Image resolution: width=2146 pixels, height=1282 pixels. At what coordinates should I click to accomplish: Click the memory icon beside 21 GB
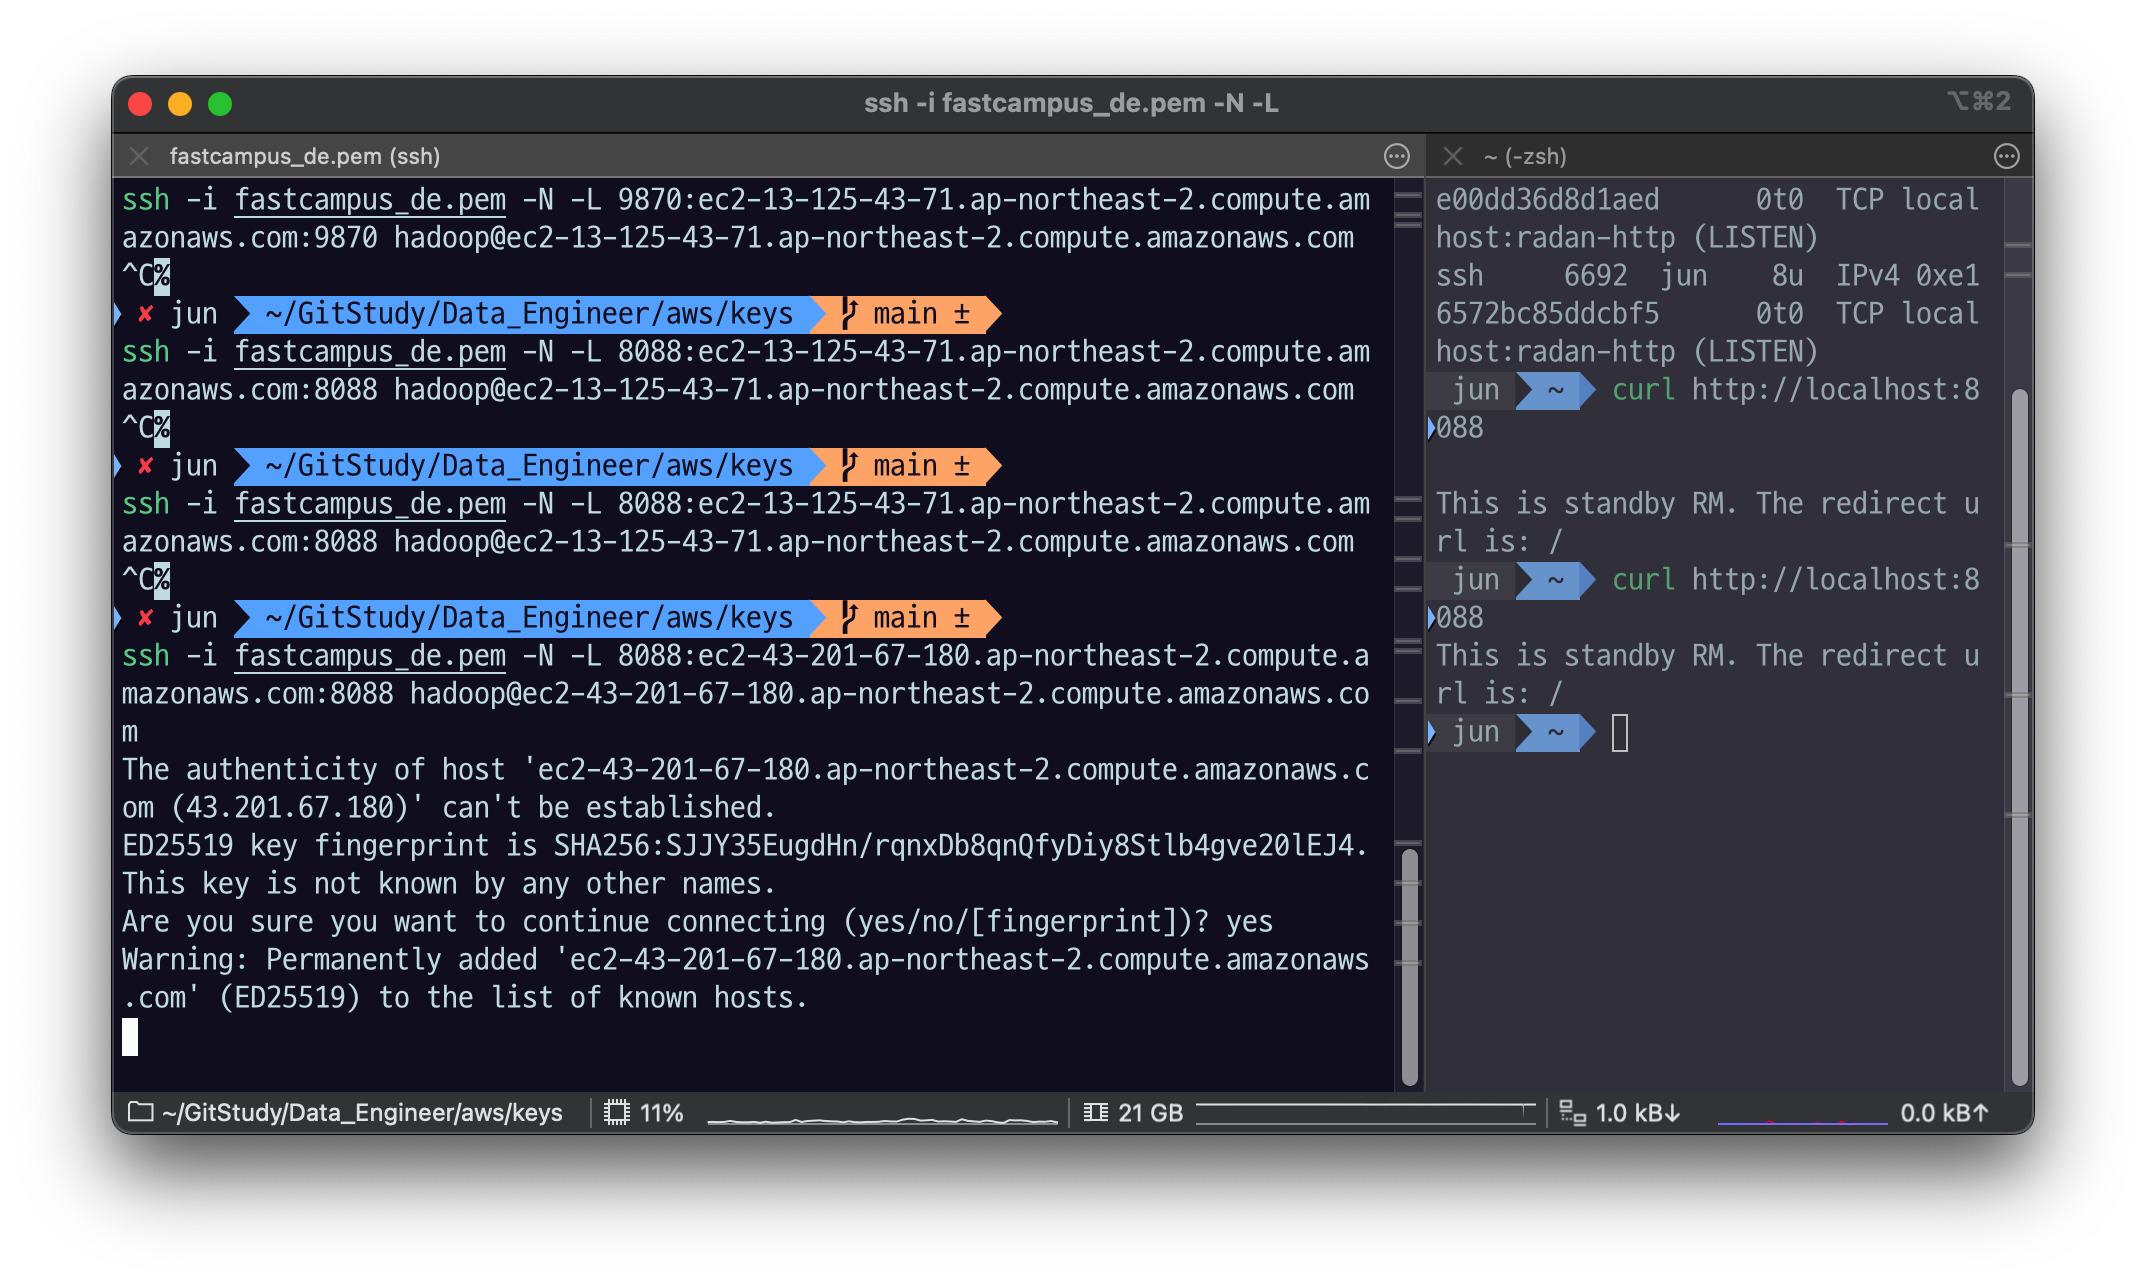tap(1096, 1112)
